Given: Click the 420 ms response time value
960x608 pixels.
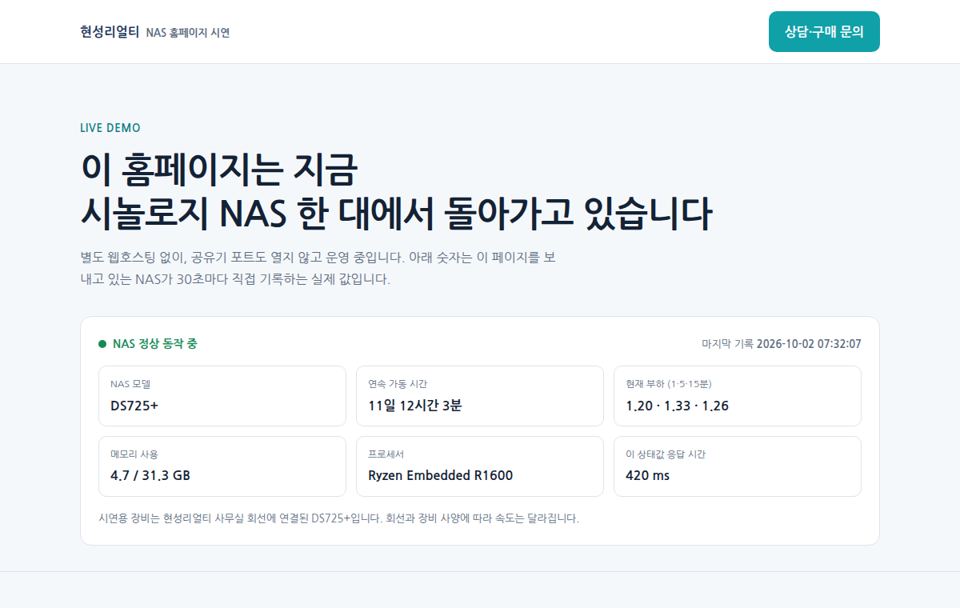Looking at the screenshot, I should pyautogui.click(x=648, y=476).
